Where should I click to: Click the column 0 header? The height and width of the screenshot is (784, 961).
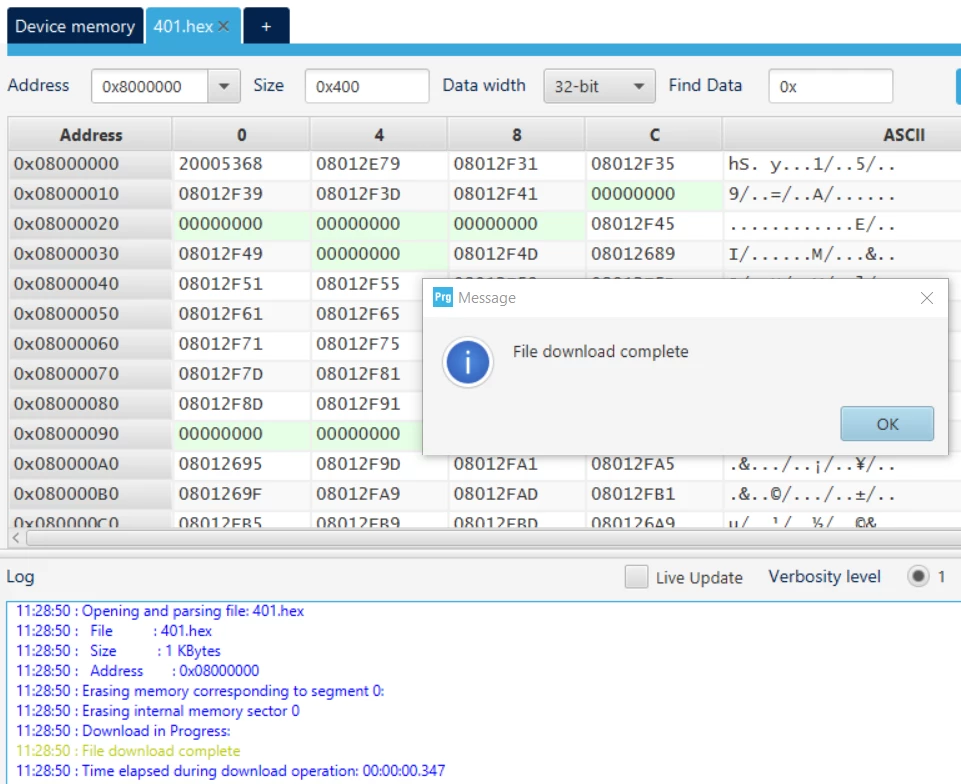(x=241, y=135)
